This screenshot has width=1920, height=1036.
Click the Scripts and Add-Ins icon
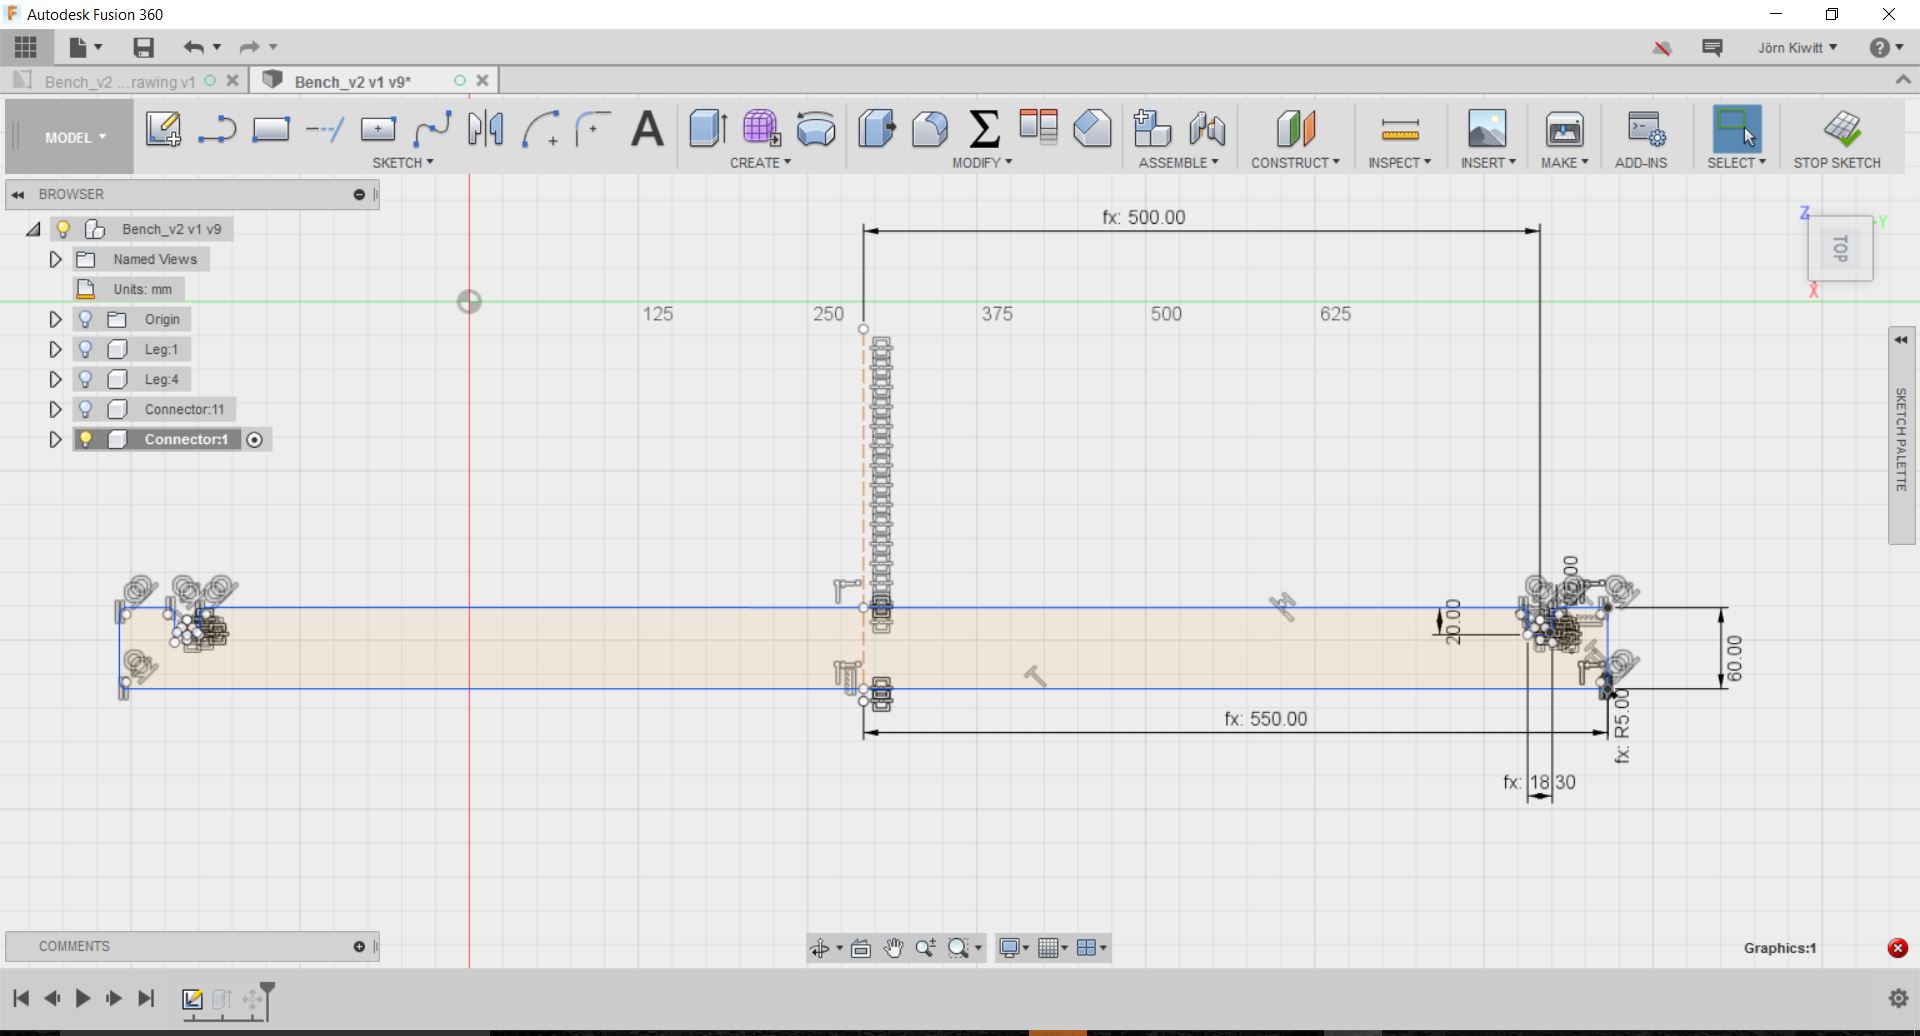1645,129
